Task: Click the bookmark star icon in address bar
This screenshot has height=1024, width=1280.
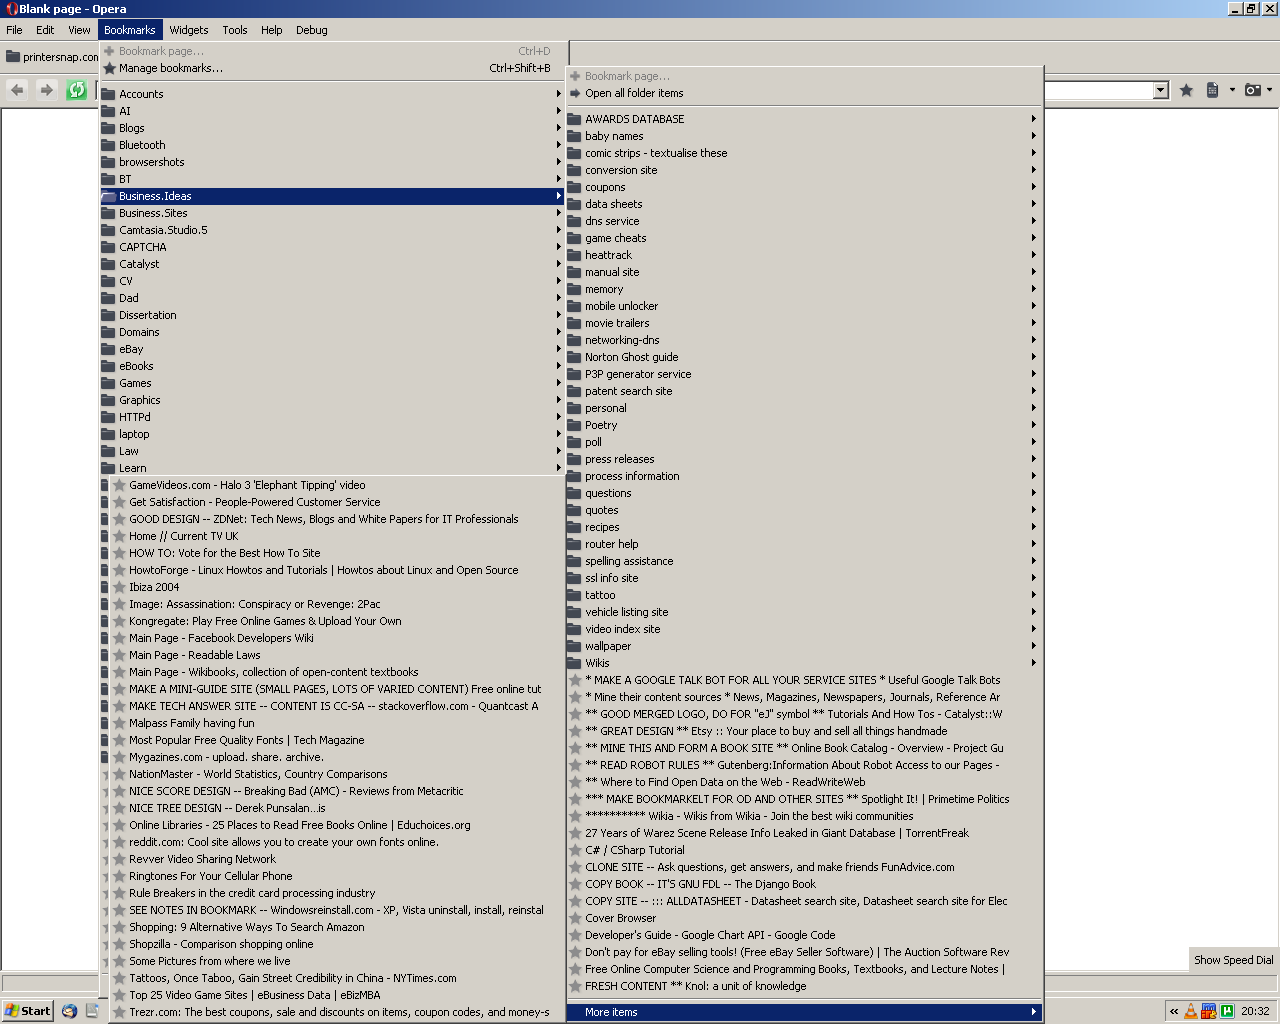Action: pyautogui.click(x=1186, y=90)
